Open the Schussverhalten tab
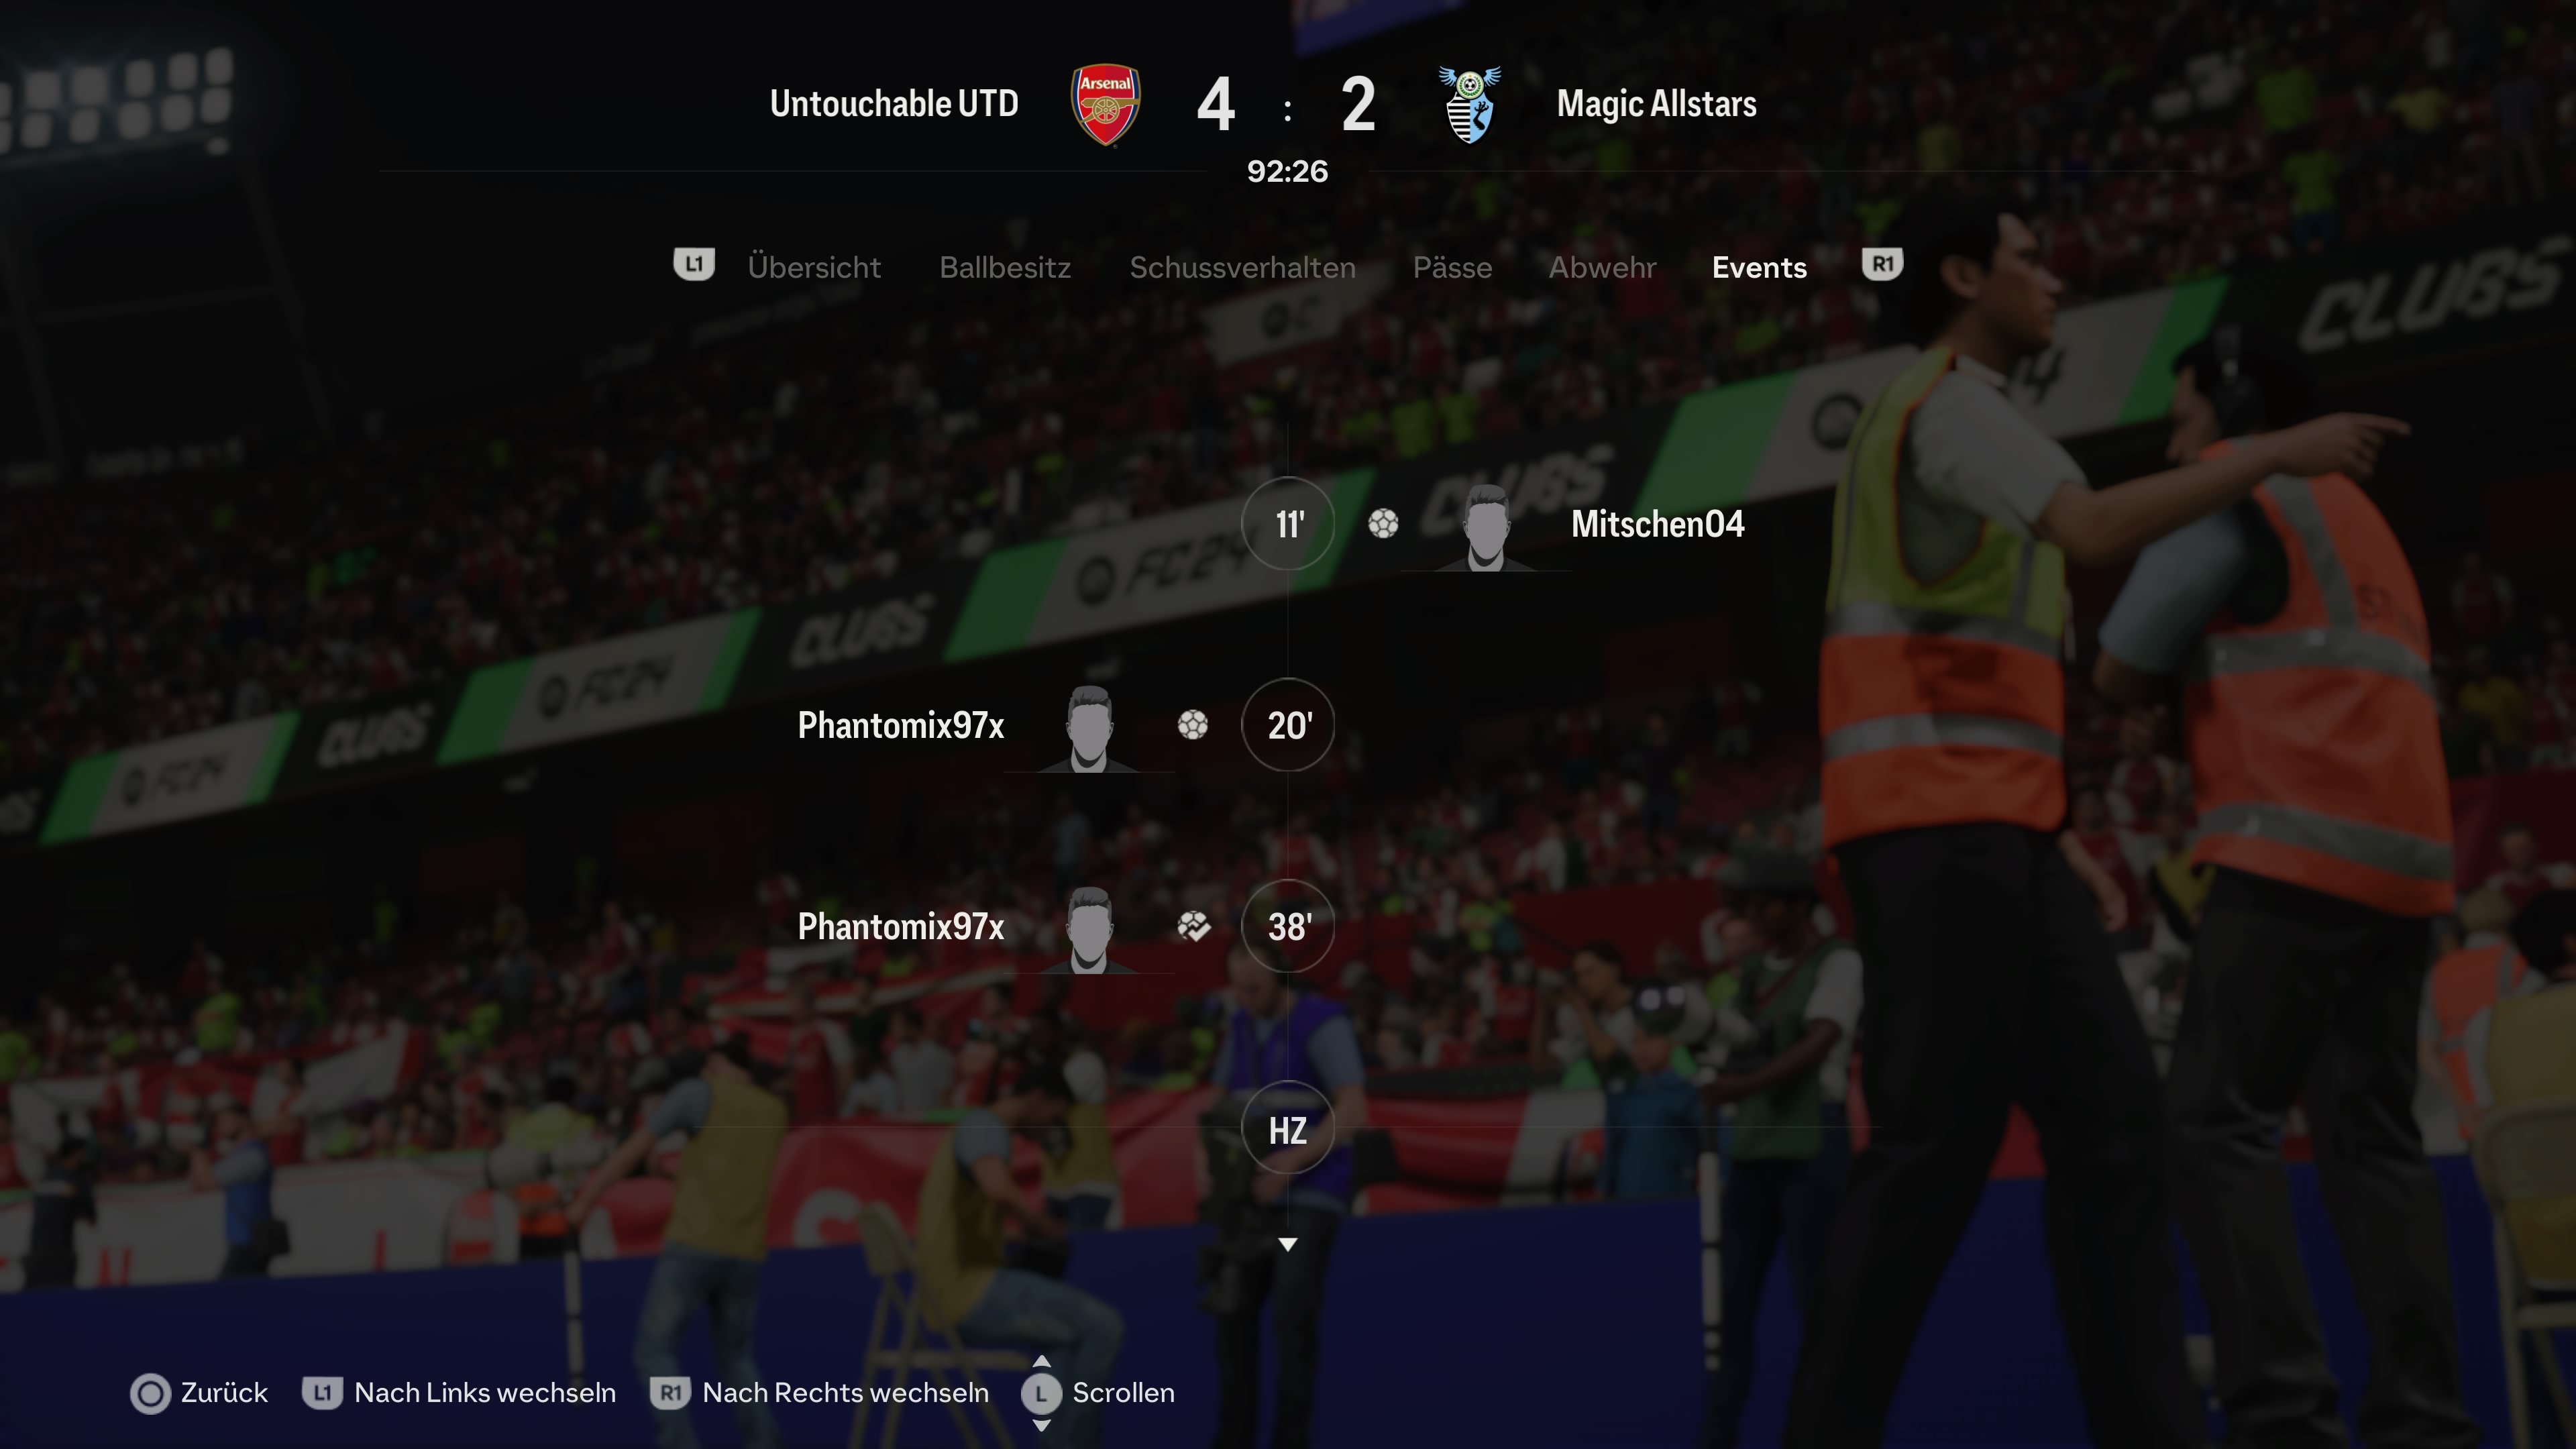 coord(1242,268)
